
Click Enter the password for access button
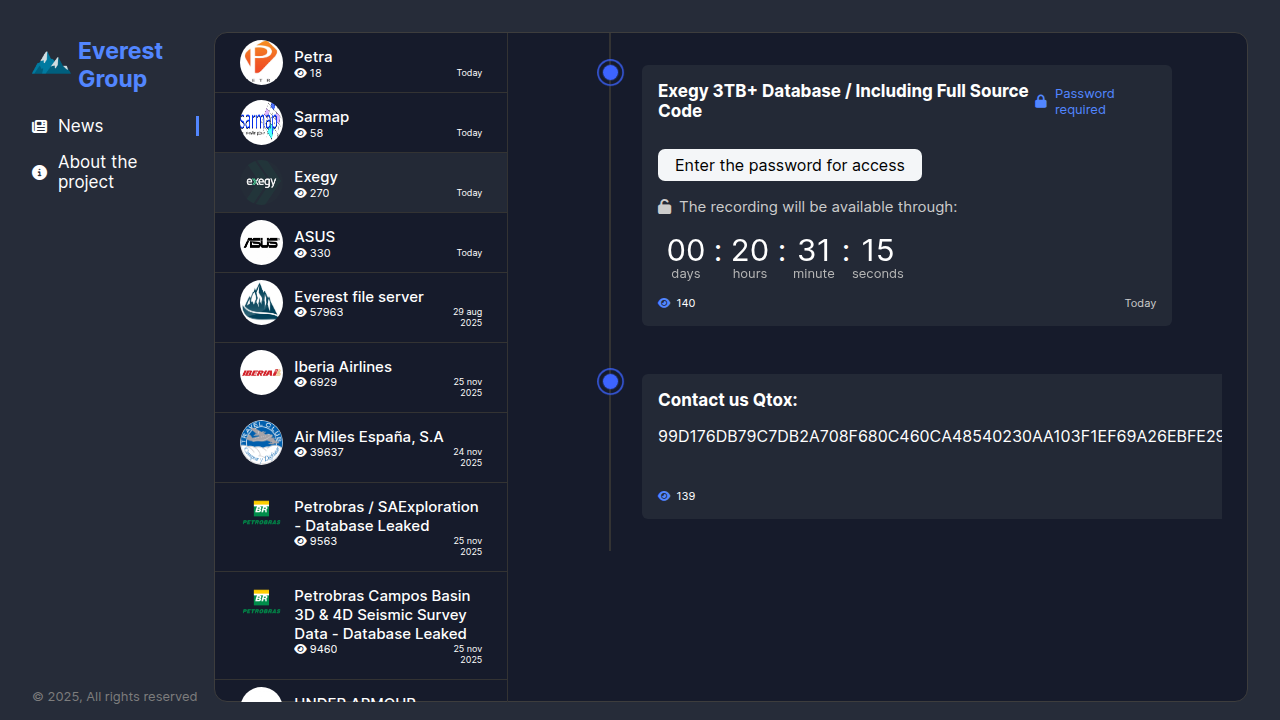(x=789, y=165)
